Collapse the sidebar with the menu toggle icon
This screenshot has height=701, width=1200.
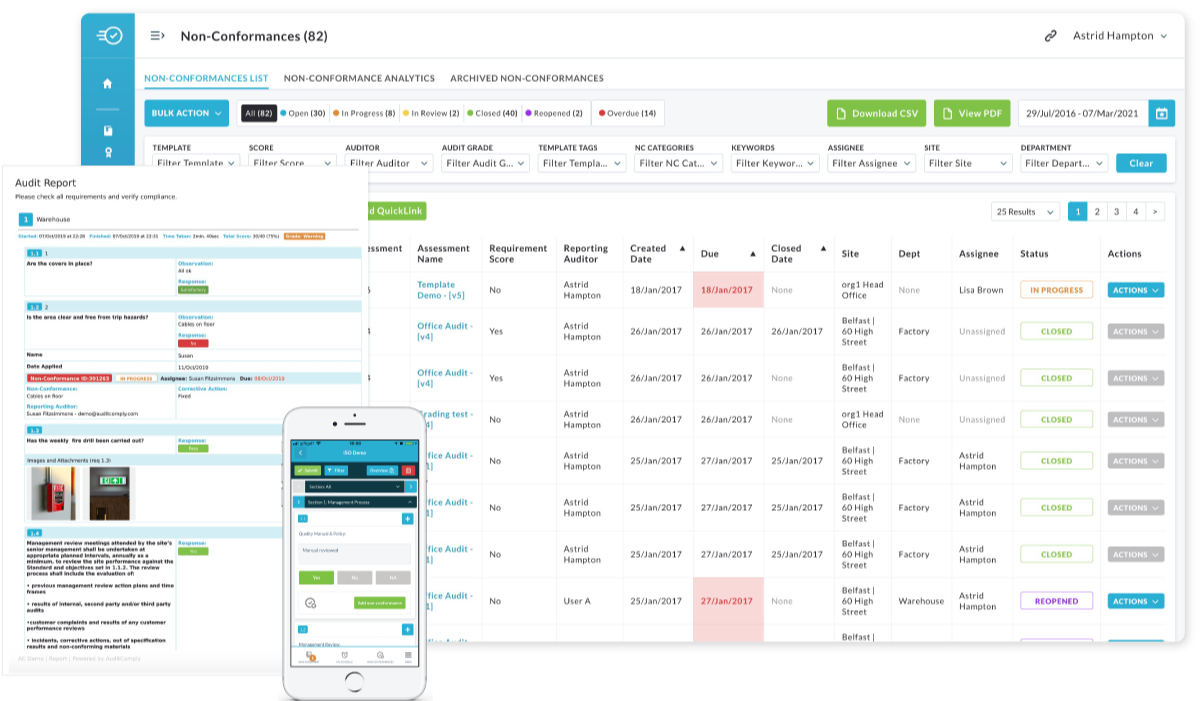click(157, 36)
